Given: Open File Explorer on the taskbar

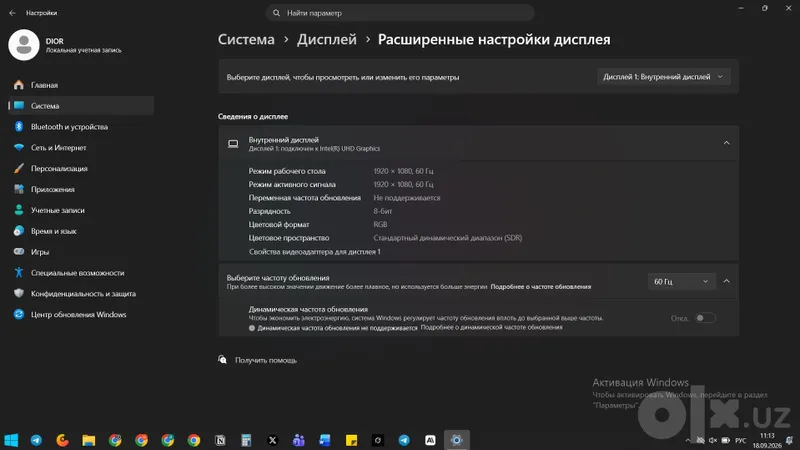Looking at the screenshot, I should (89, 440).
